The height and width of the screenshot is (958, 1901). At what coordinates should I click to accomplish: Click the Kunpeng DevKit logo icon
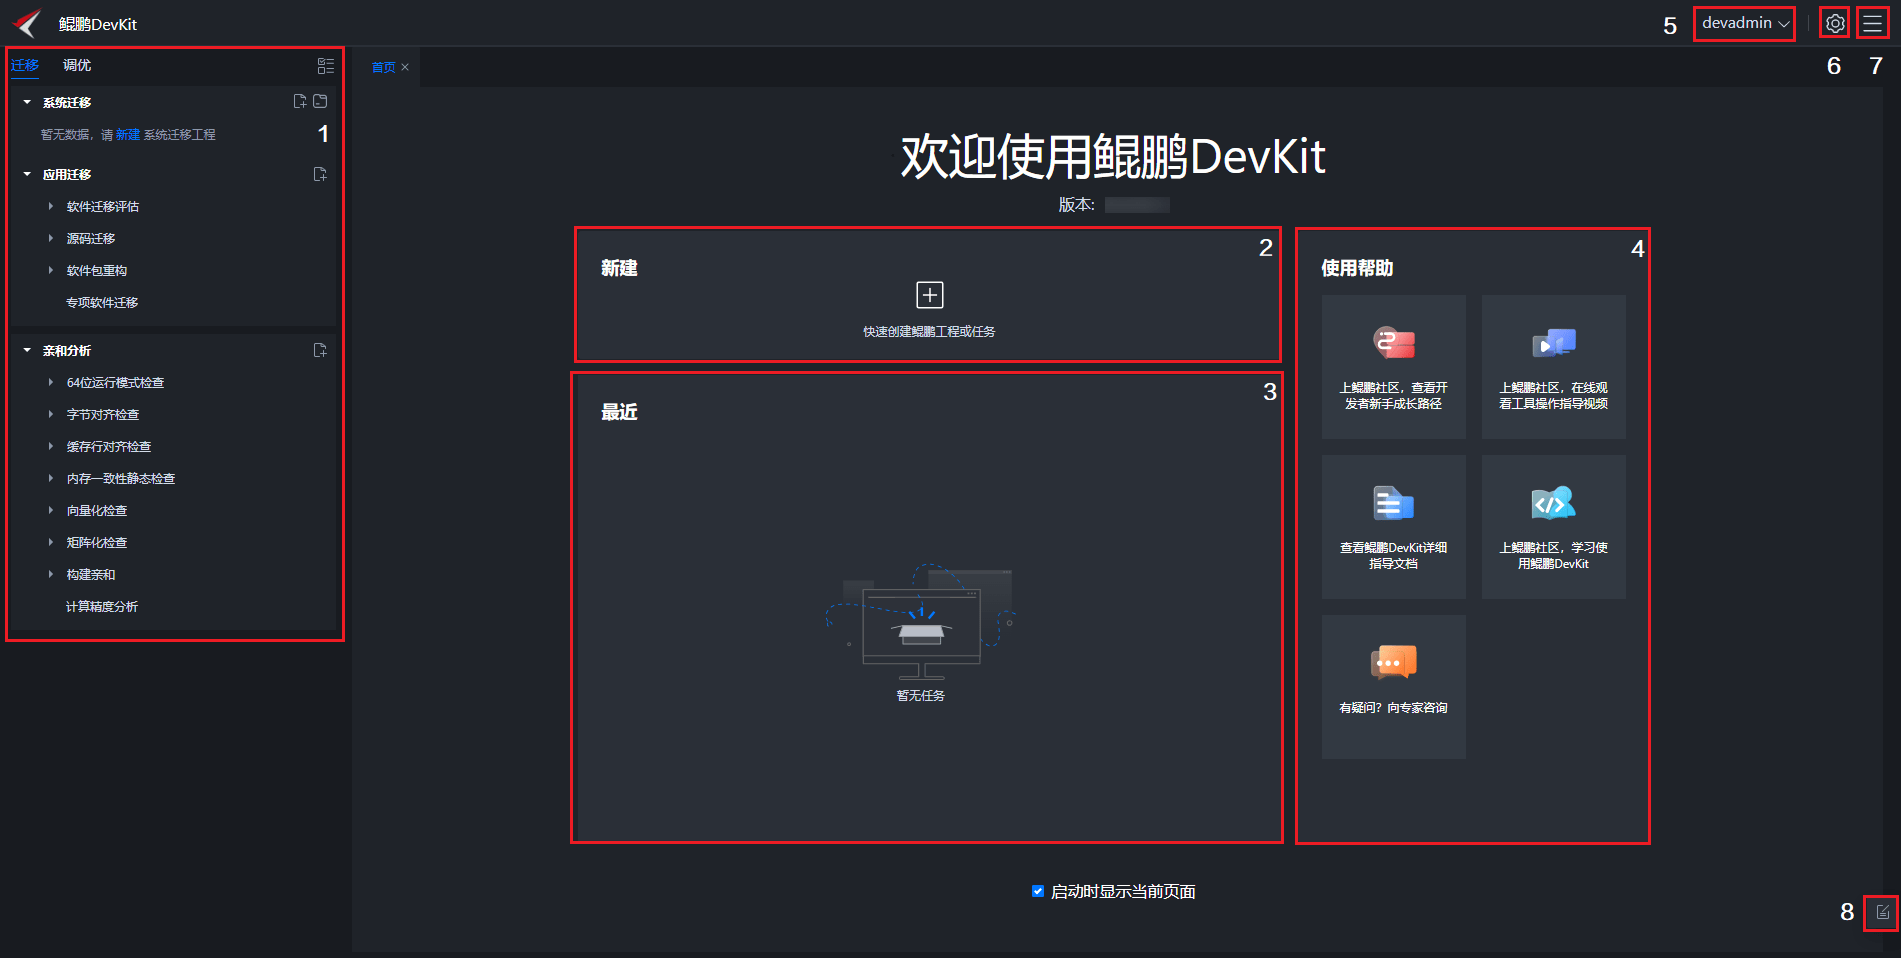27,23
